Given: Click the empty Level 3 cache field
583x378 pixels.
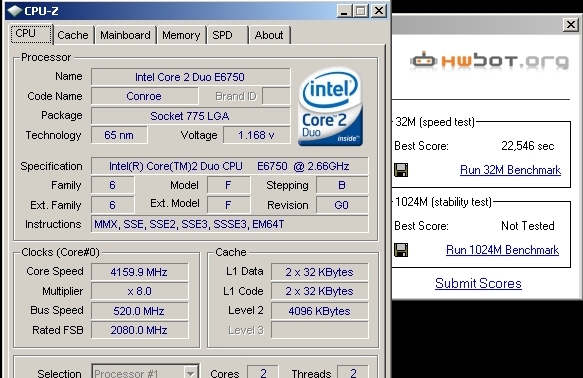Looking at the screenshot, I should 320,330.
